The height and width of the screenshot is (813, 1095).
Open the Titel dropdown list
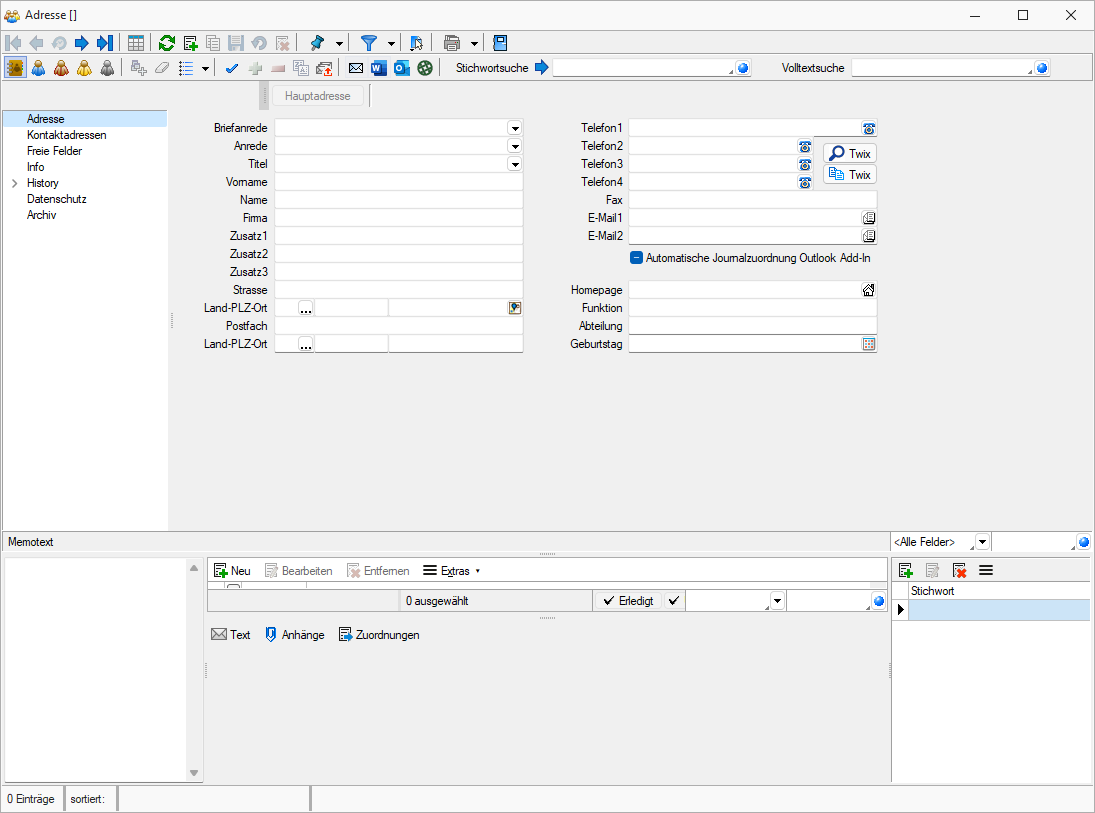tap(515, 164)
